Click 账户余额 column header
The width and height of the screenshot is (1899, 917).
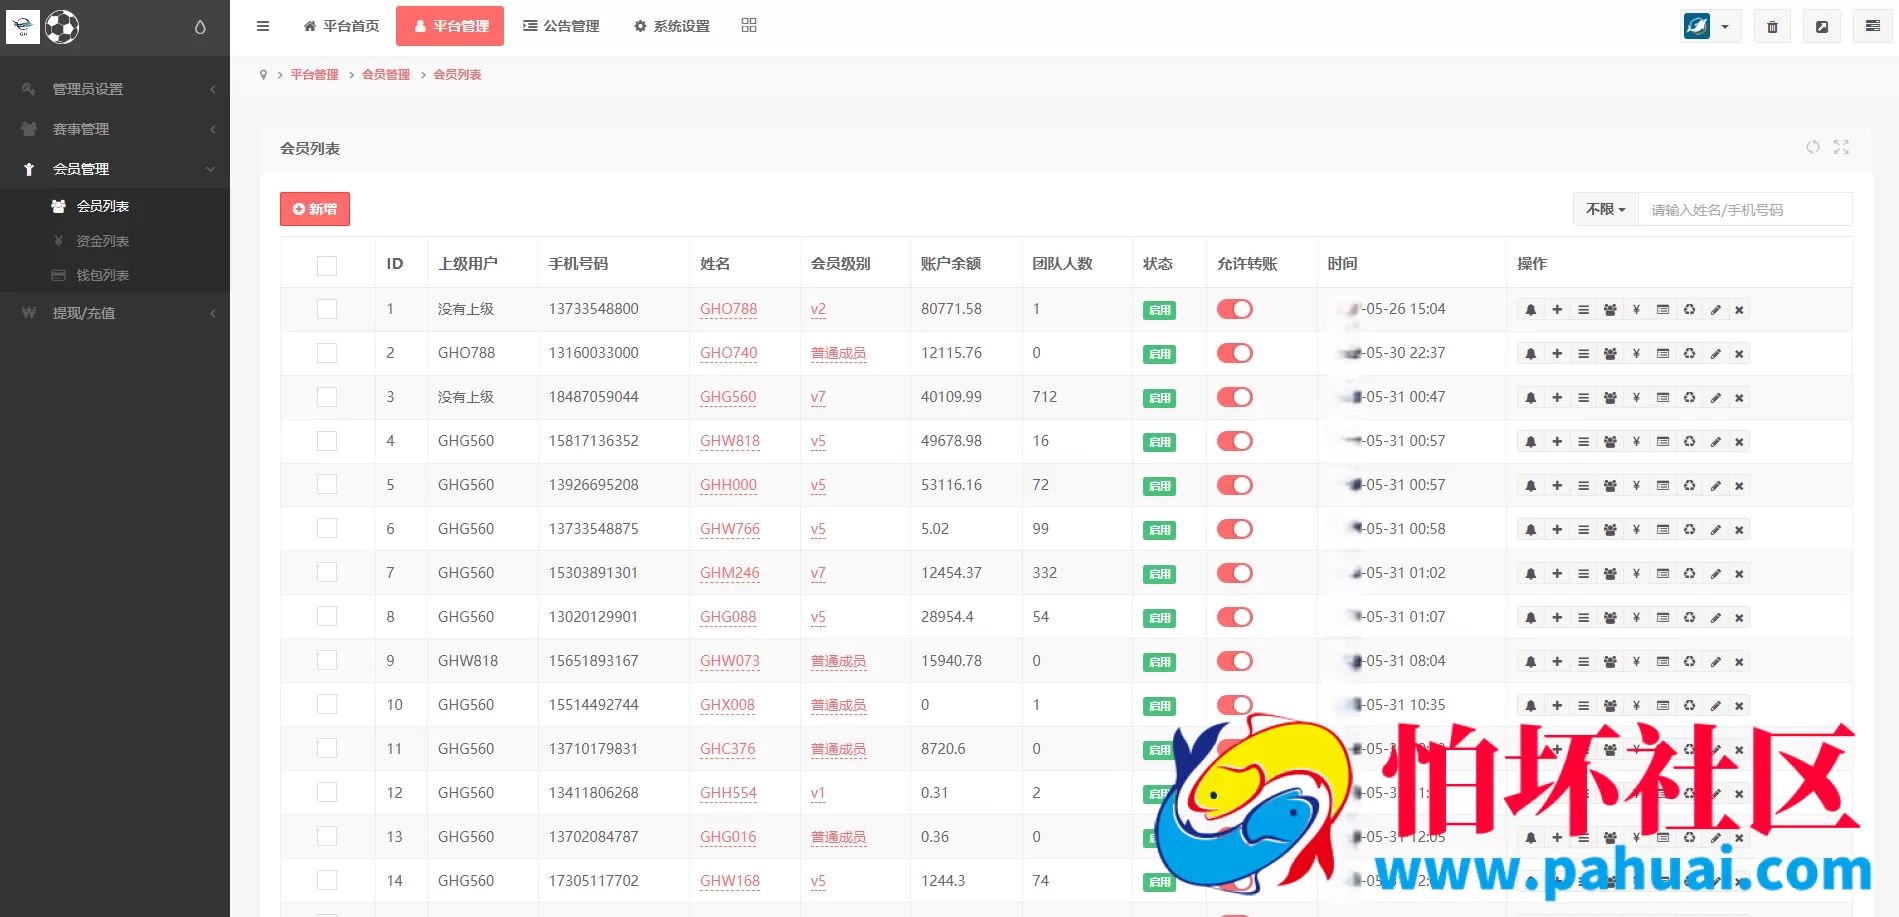[x=950, y=264]
